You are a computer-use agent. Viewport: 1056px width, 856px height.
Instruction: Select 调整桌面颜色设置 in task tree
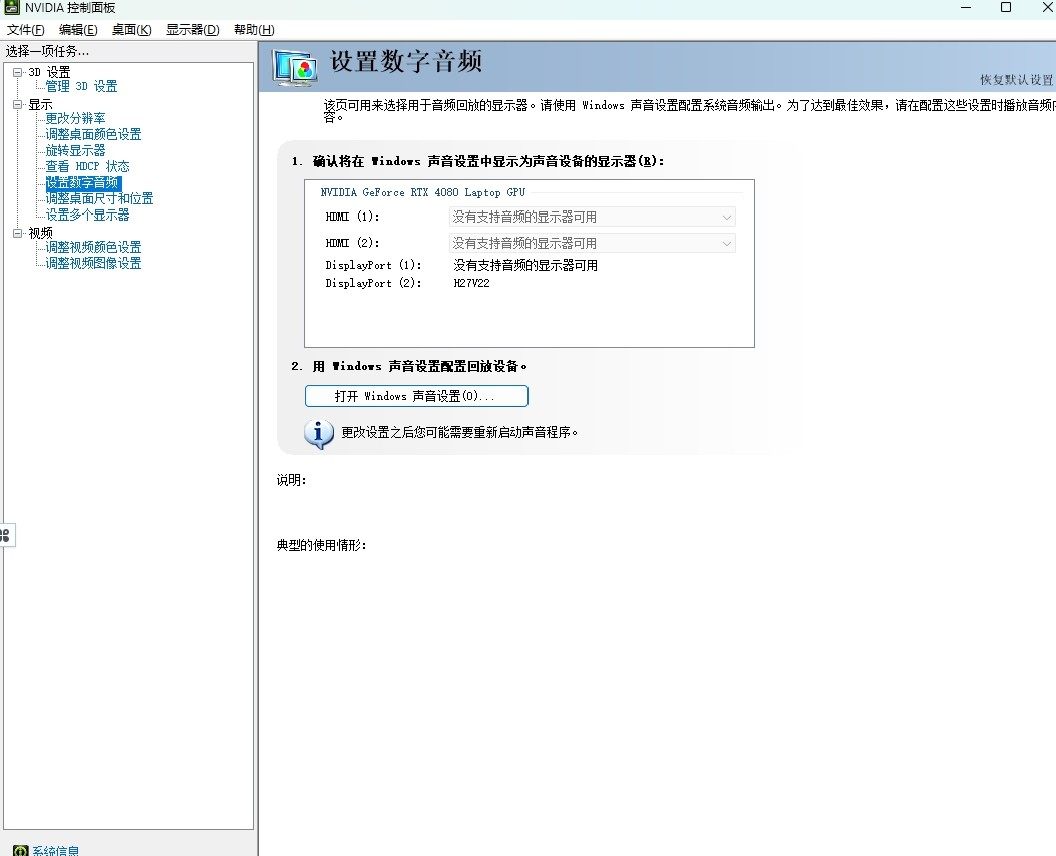94,134
